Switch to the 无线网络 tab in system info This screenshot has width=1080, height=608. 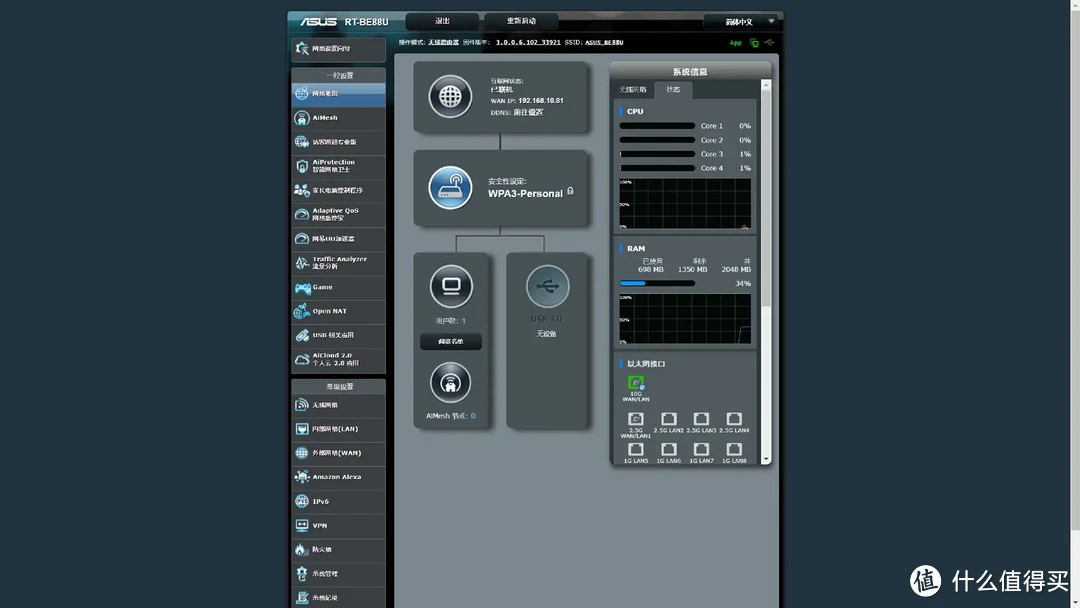pos(632,90)
